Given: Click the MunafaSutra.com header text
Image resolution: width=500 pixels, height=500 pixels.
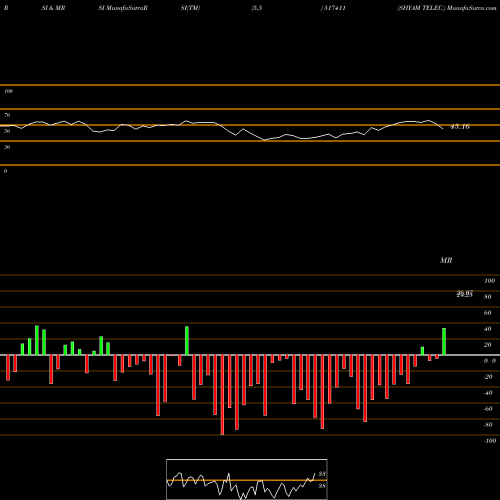Looking at the screenshot, I should (472, 8).
